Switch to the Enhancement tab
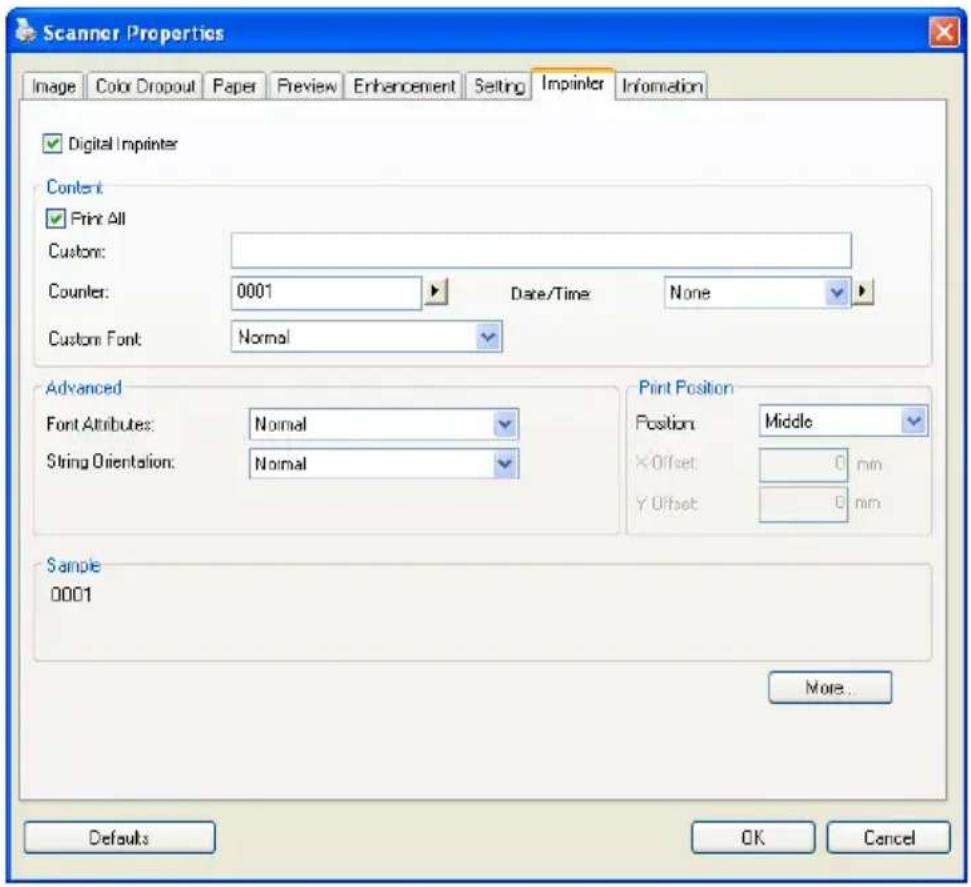Screen dimensions: 971x887 (x=404, y=86)
